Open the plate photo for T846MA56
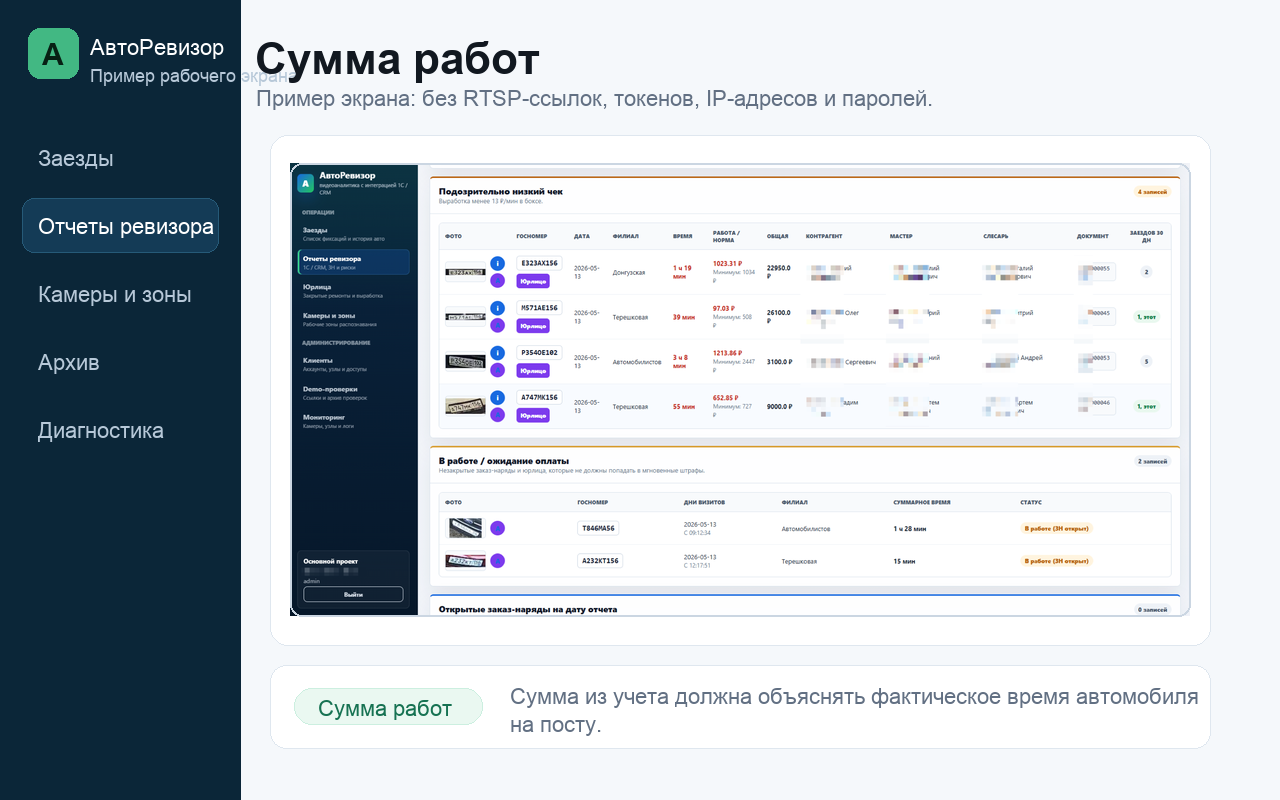The width and height of the screenshot is (1280, 800). (x=464, y=528)
